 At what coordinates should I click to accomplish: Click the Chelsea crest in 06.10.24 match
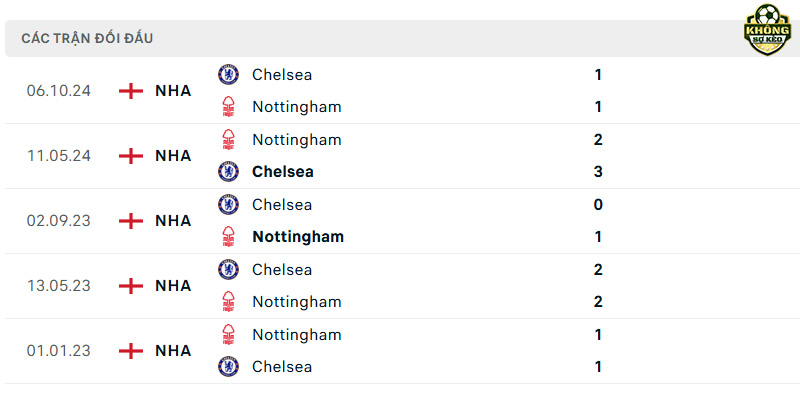coord(228,74)
